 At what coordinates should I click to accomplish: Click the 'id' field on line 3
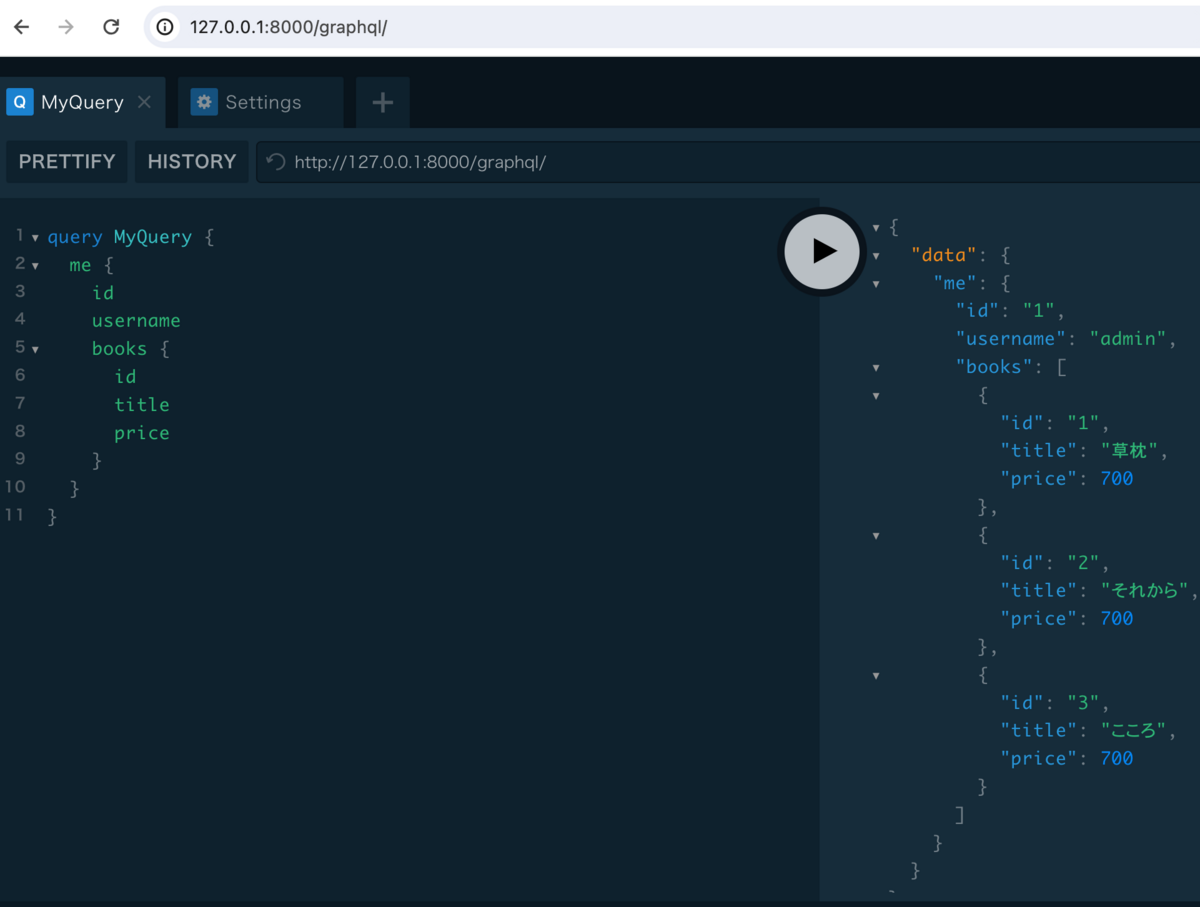[x=103, y=293]
